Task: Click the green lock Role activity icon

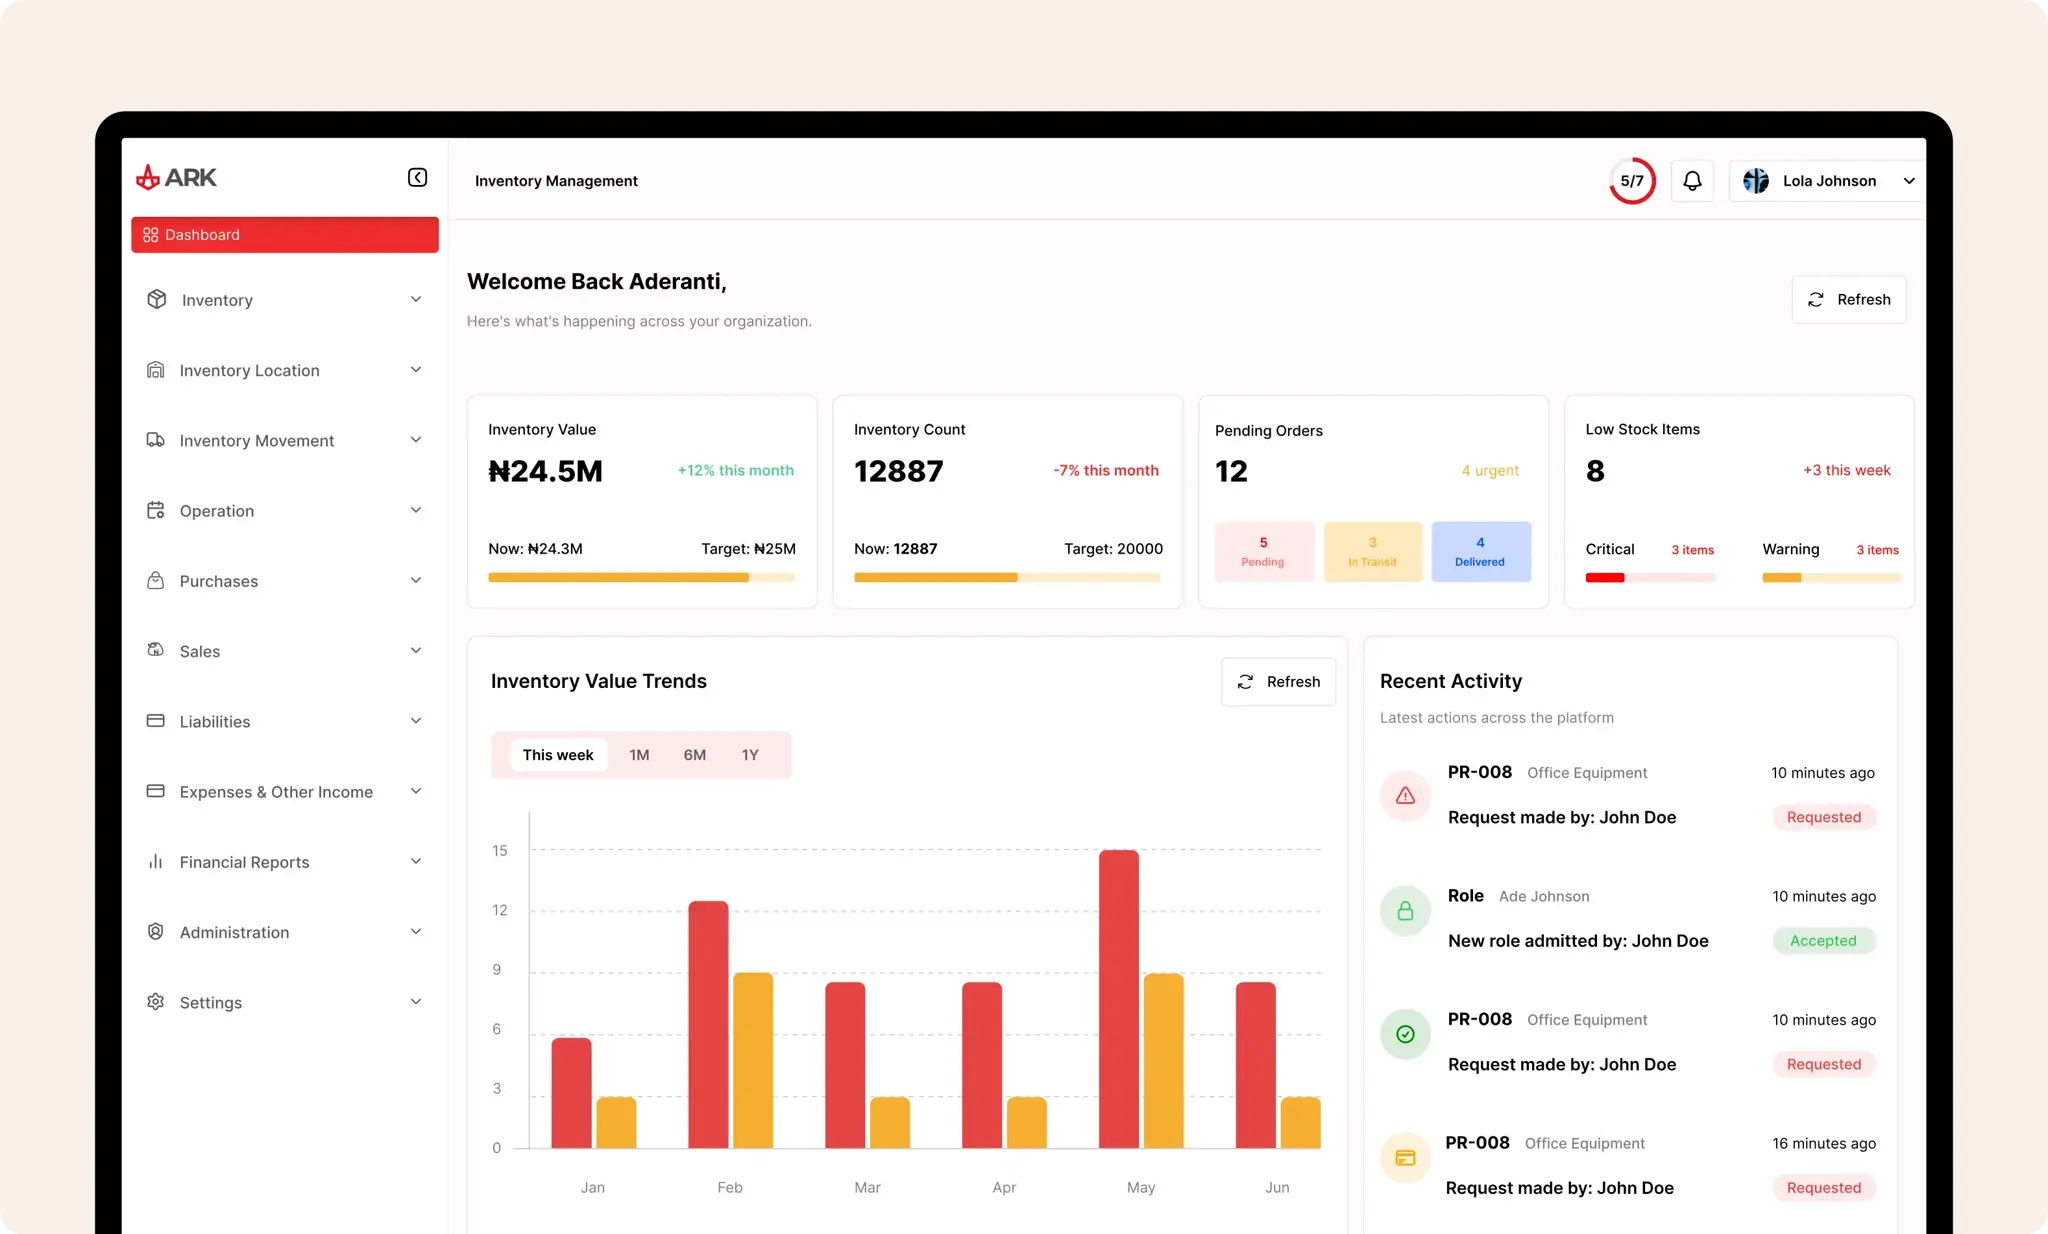Action: click(1405, 911)
